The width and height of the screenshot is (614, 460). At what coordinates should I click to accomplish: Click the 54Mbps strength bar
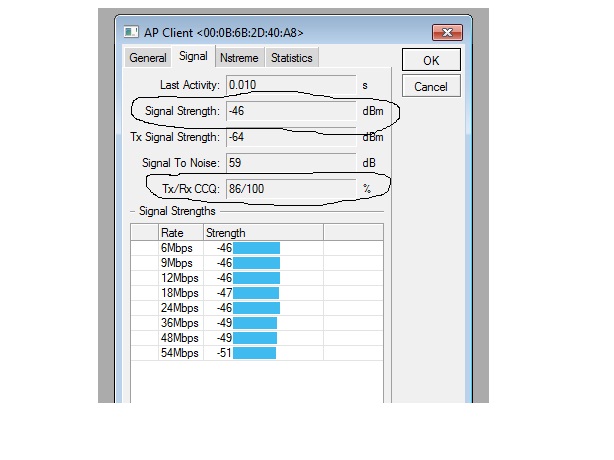(x=255, y=353)
